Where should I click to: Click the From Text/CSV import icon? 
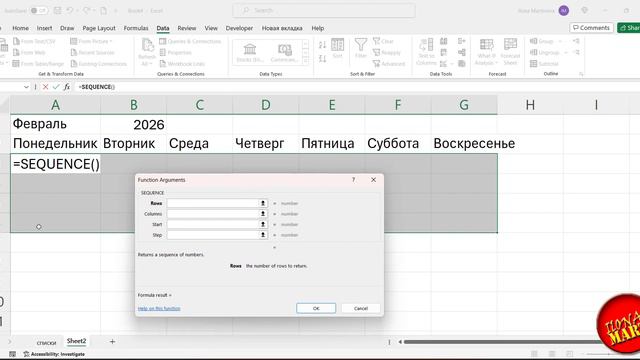pyautogui.click(x=16, y=41)
